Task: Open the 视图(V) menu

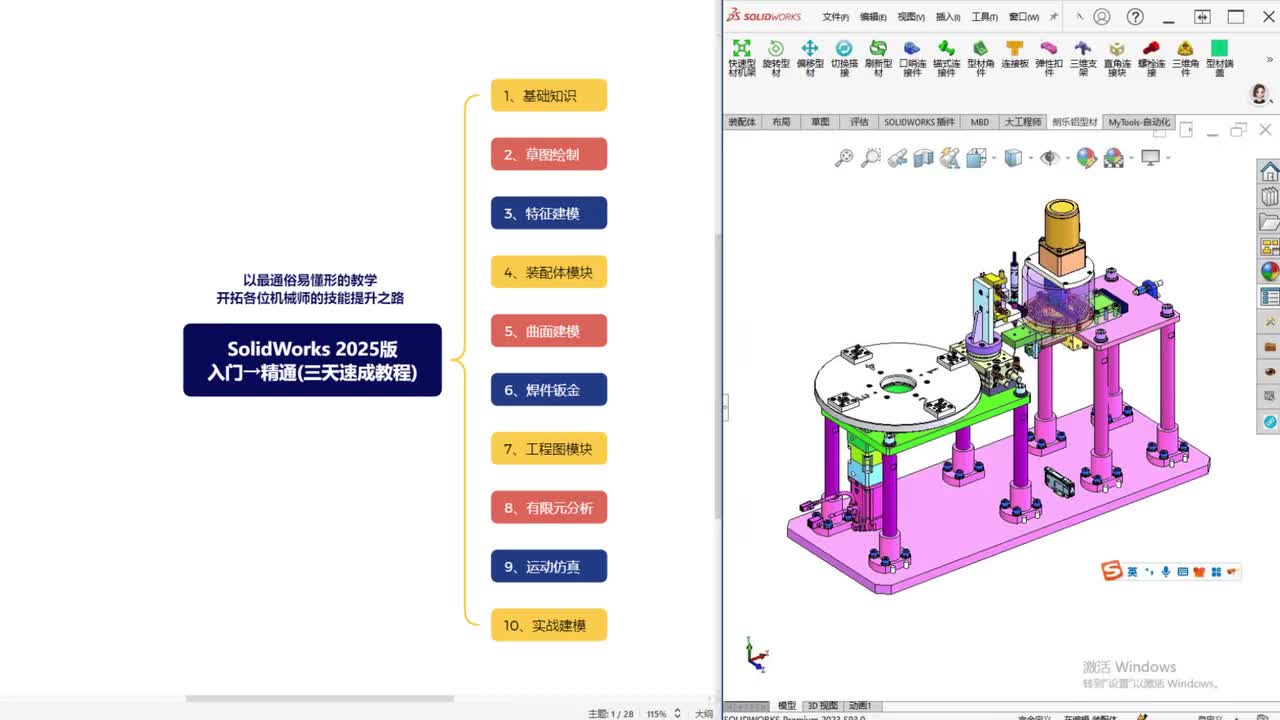Action: point(911,17)
